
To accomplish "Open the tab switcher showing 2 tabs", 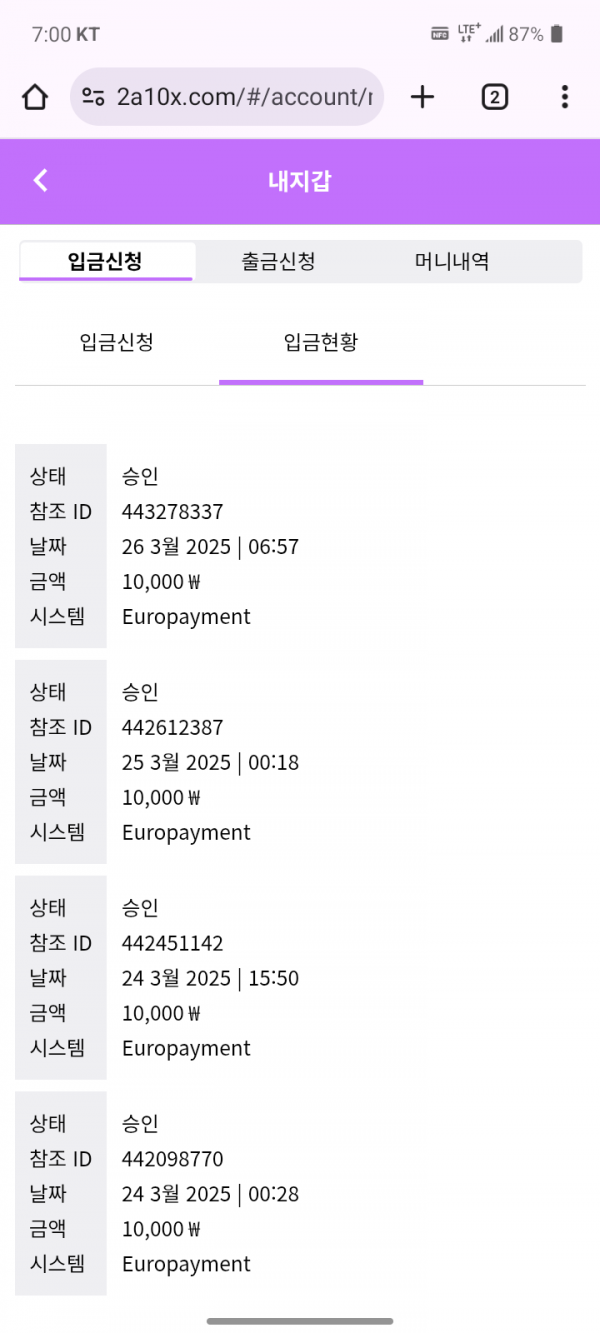I will pos(494,97).
